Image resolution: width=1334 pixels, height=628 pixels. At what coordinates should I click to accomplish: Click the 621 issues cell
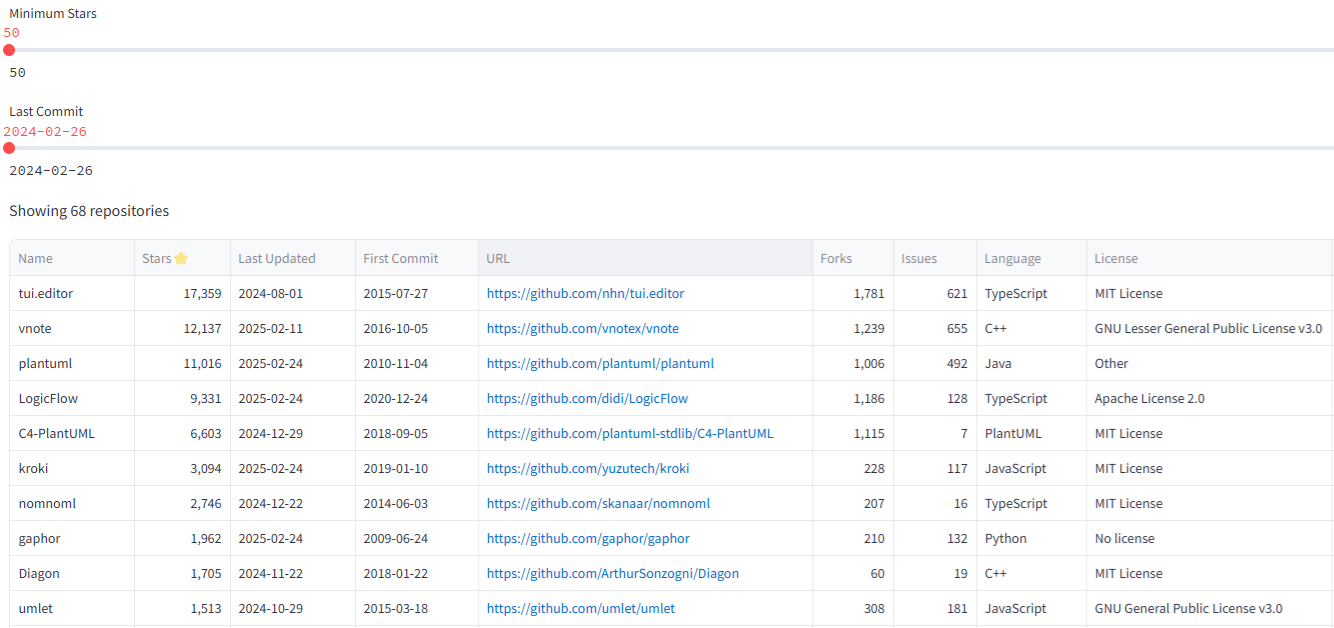point(935,294)
